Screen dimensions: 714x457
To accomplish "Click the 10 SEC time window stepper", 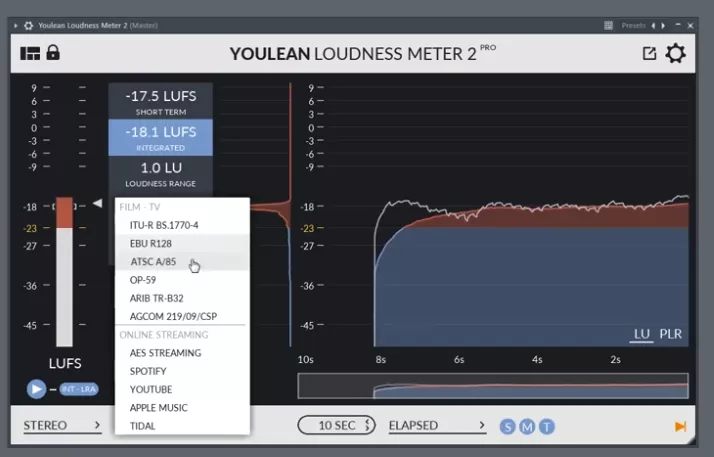I will click(x=337, y=426).
